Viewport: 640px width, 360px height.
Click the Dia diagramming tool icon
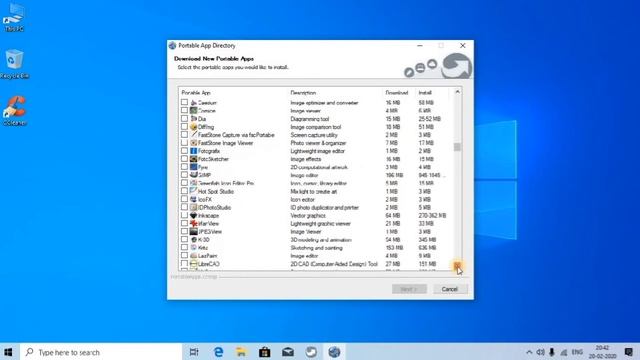pyautogui.click(x=193, y=119)
